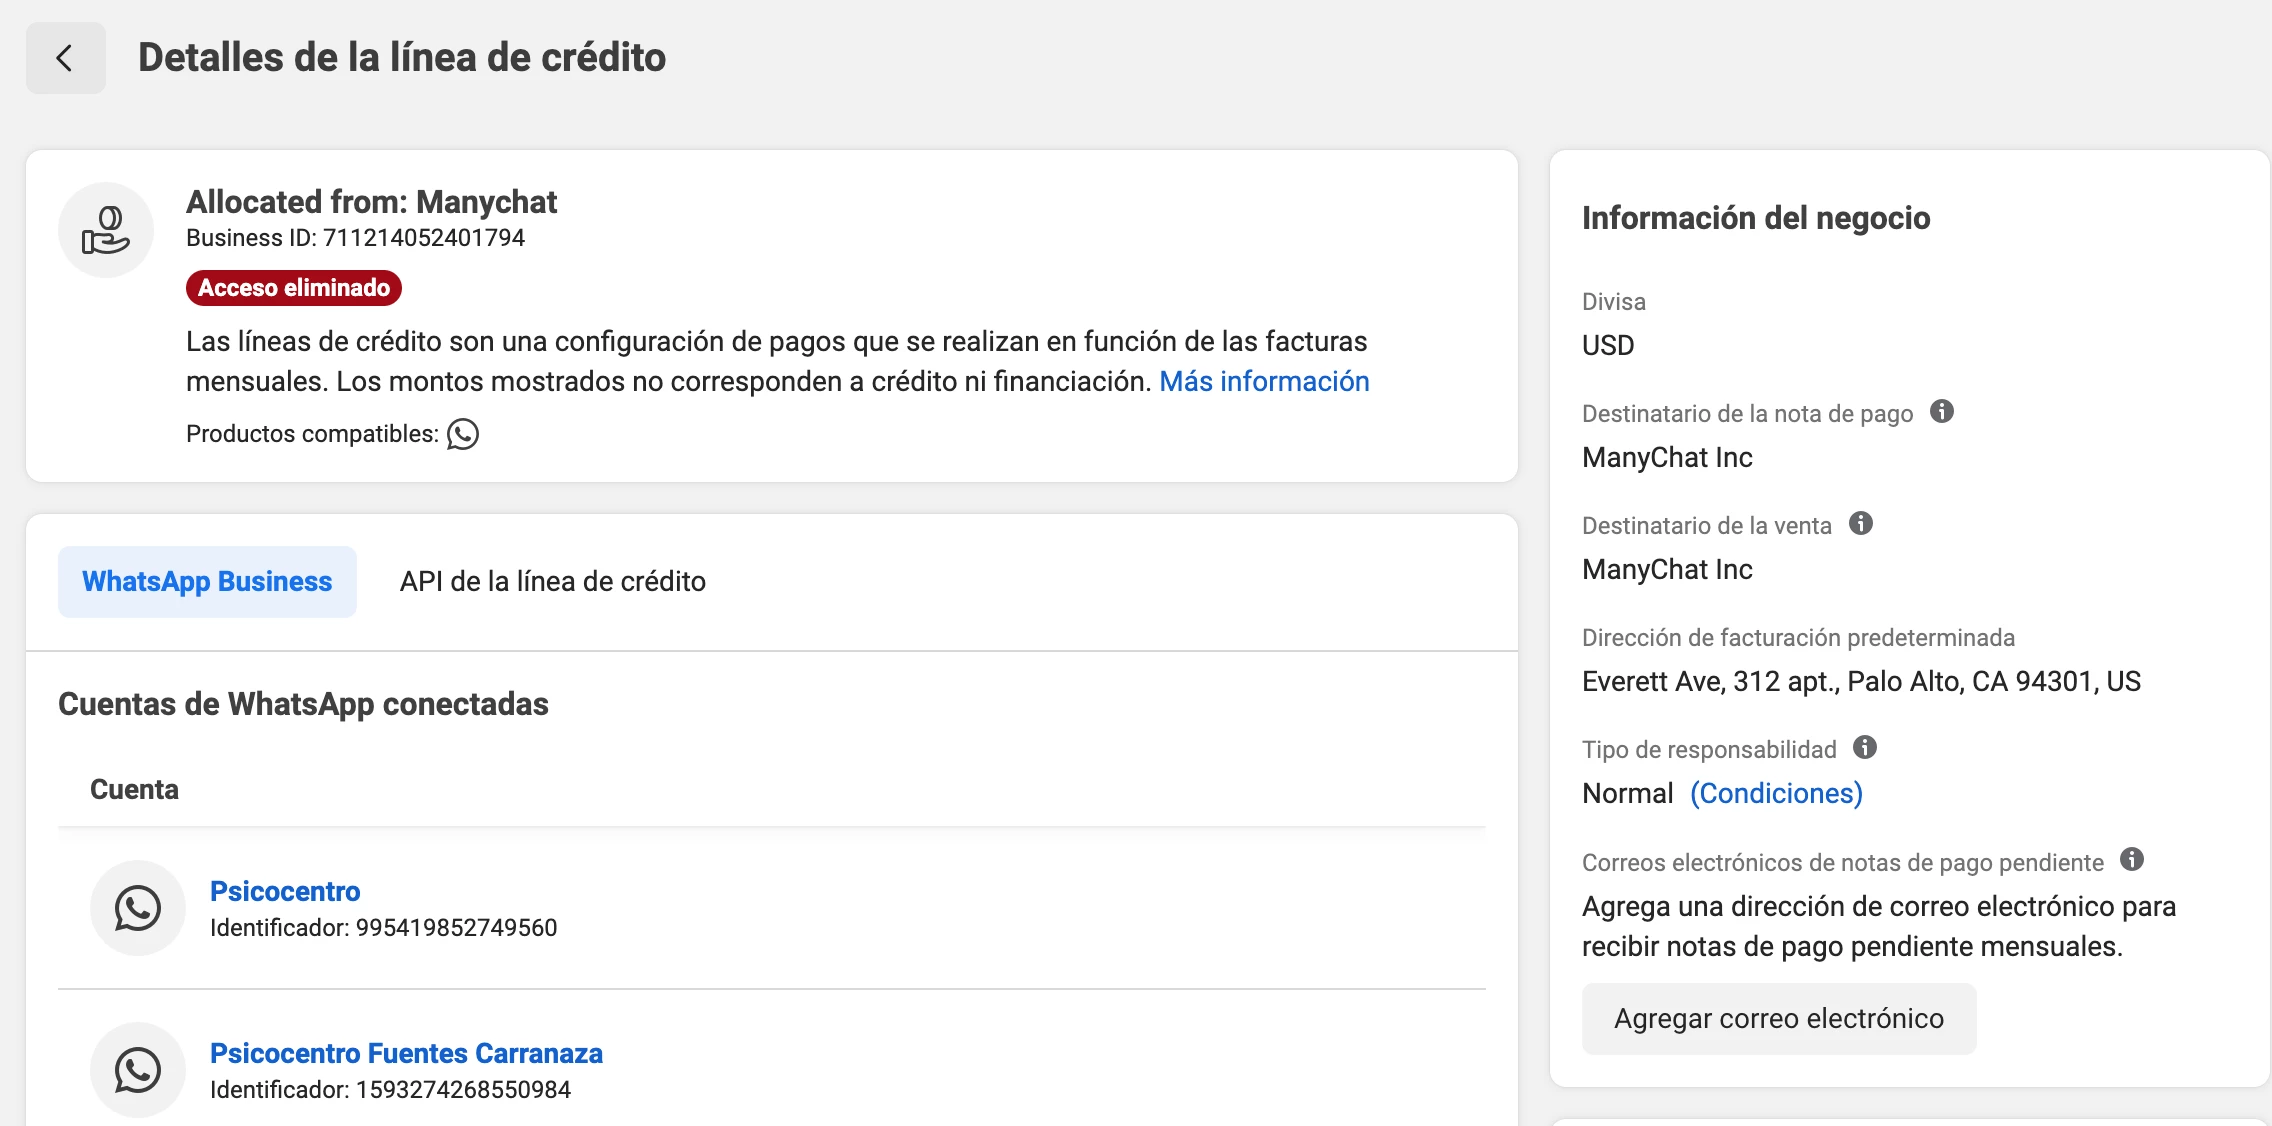2272x1126 pixels.
Task: Click info icon next to Destinatario de la venta
Action: pyautogui.click(x=1861, y=523)
